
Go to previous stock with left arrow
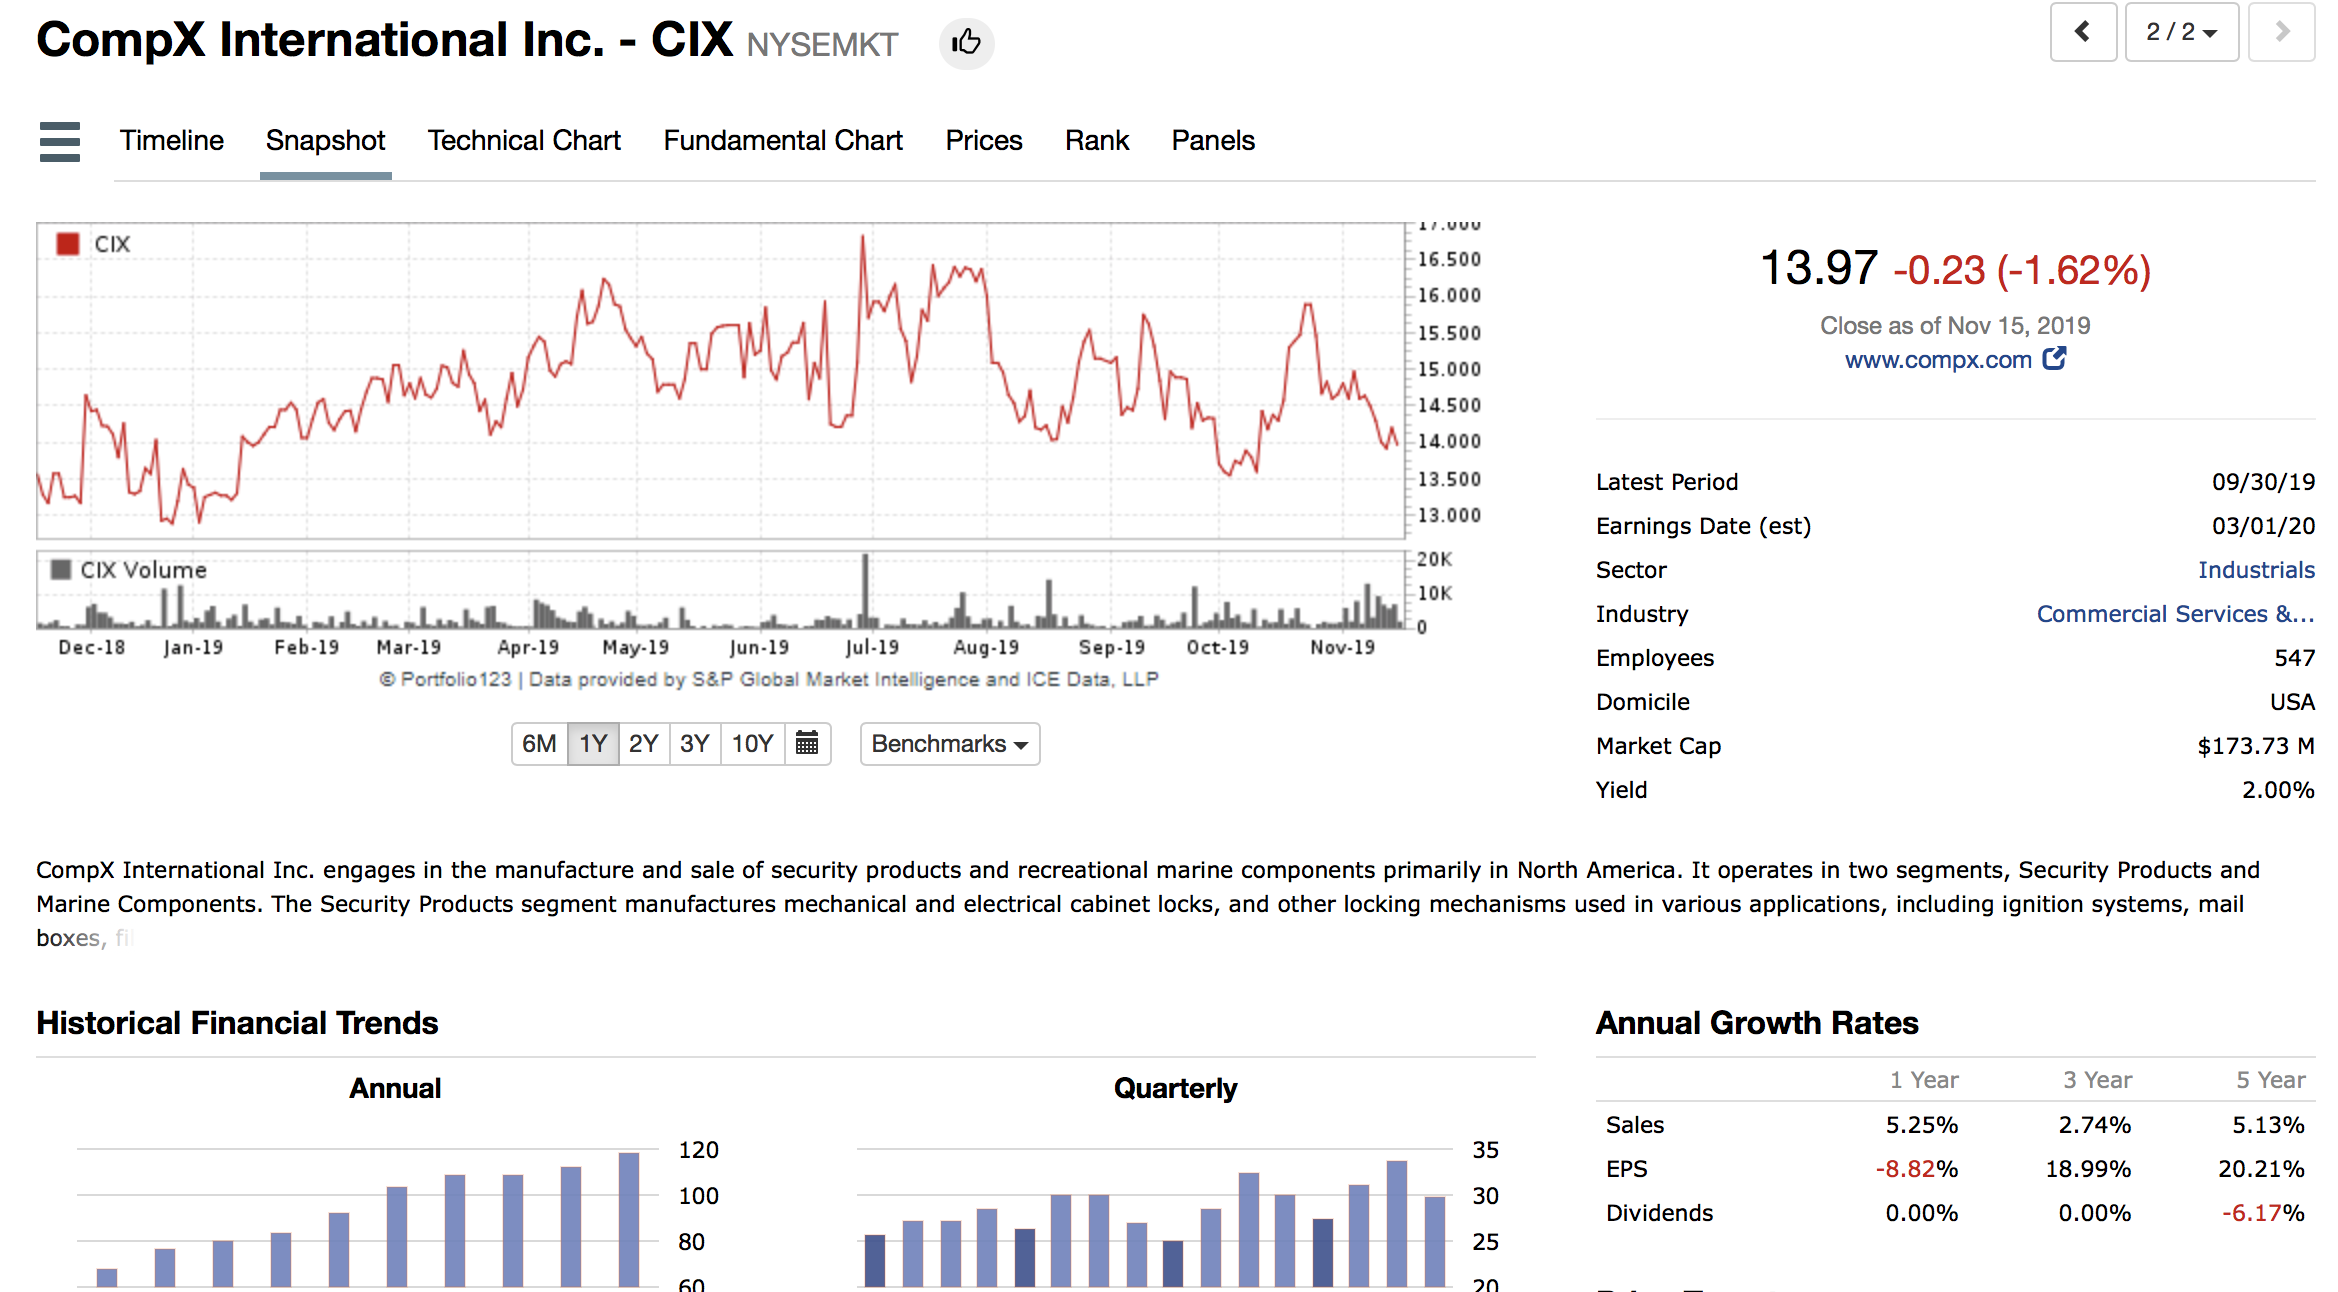[2082, 32]
